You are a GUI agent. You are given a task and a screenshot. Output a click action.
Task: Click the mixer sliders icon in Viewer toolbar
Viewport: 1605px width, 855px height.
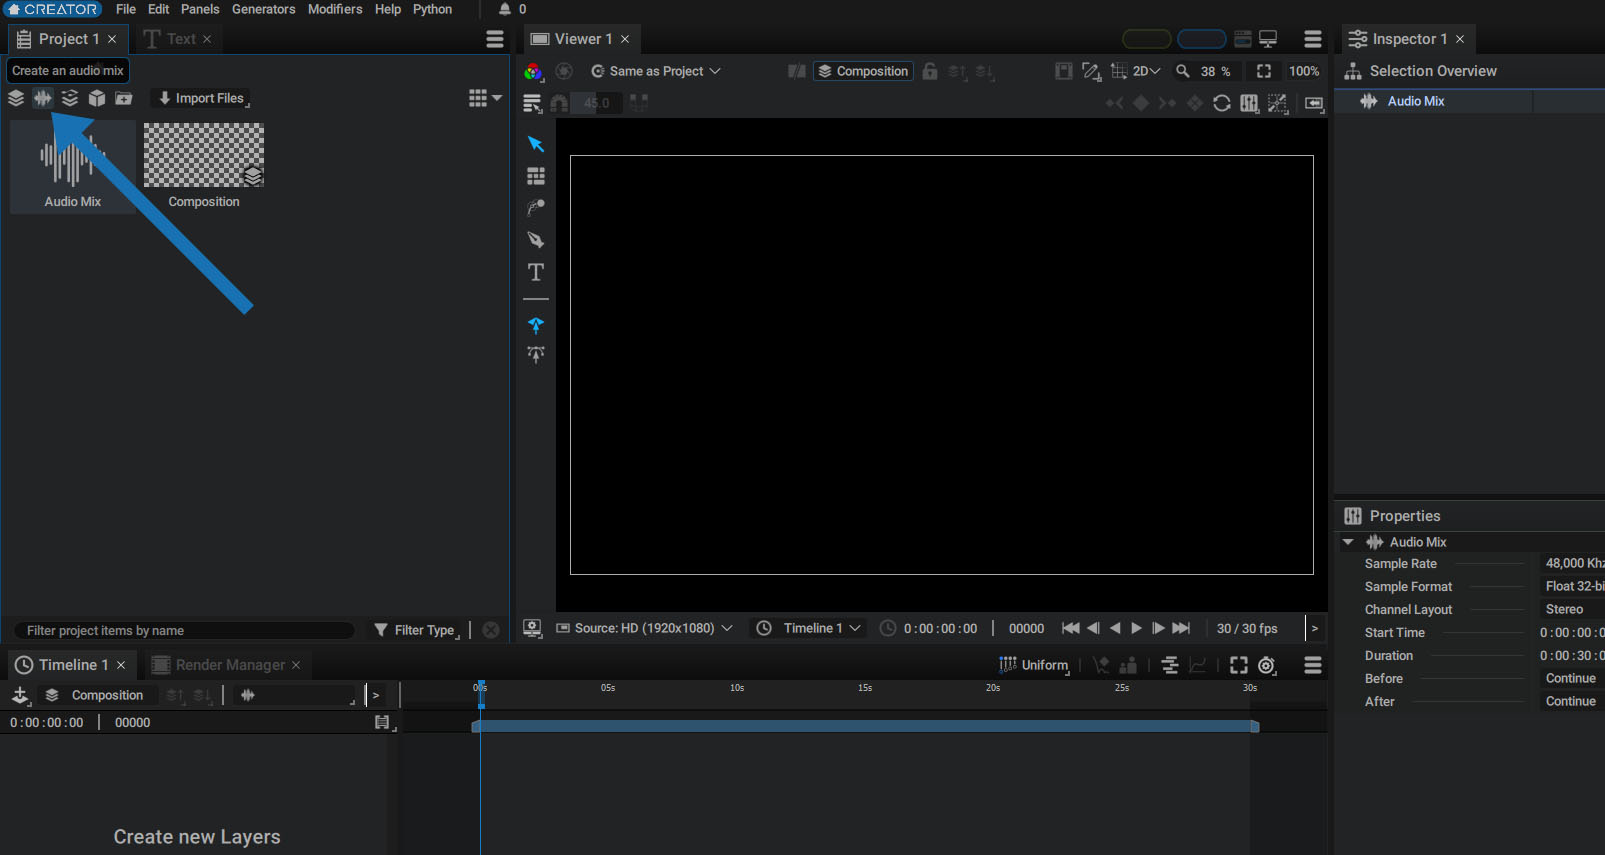click(x=1249, y=103)
